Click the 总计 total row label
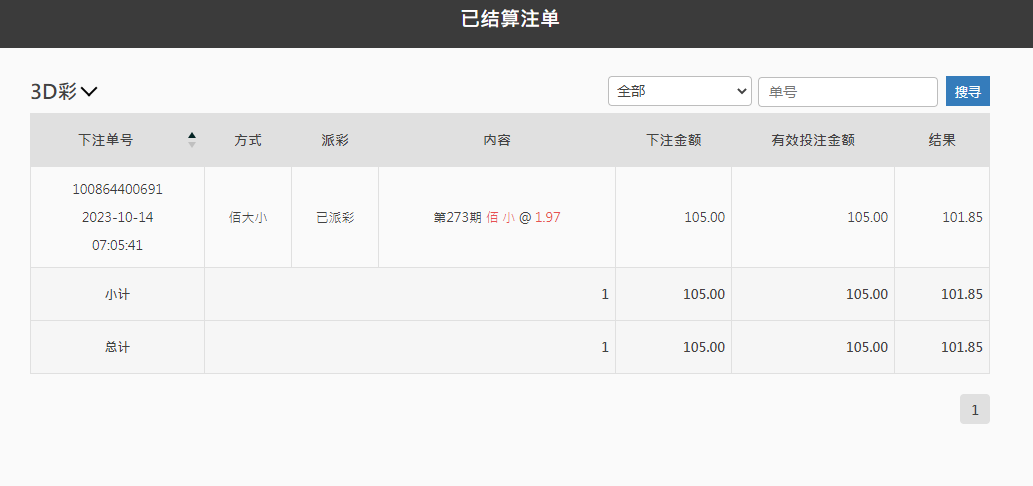This screenshot has height=486, width=1033. tap(117, 348)
